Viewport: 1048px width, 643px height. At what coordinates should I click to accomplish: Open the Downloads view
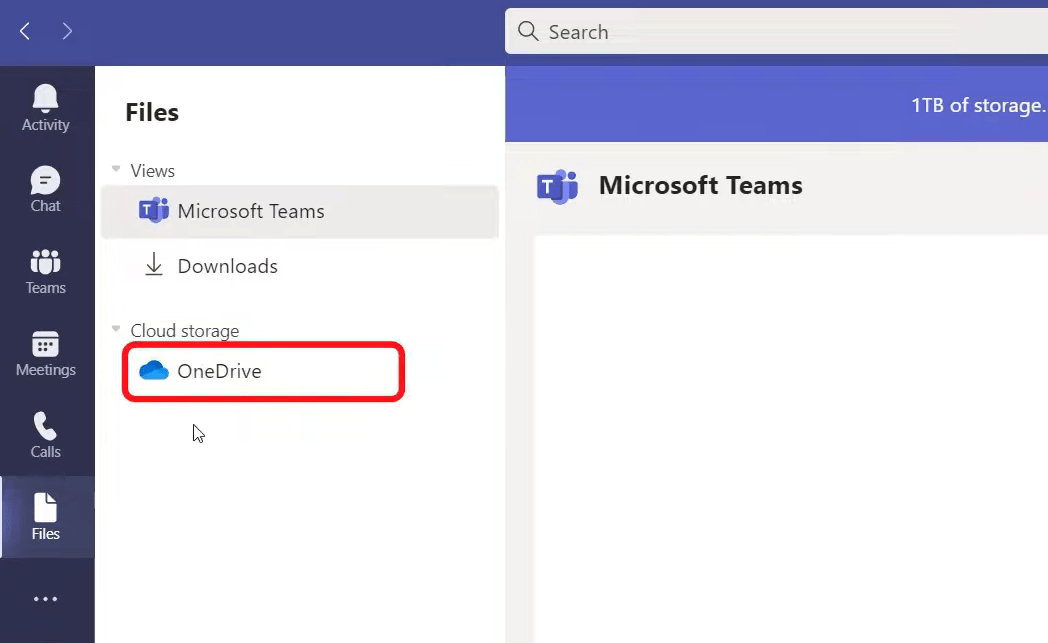(x=299, y=266)
